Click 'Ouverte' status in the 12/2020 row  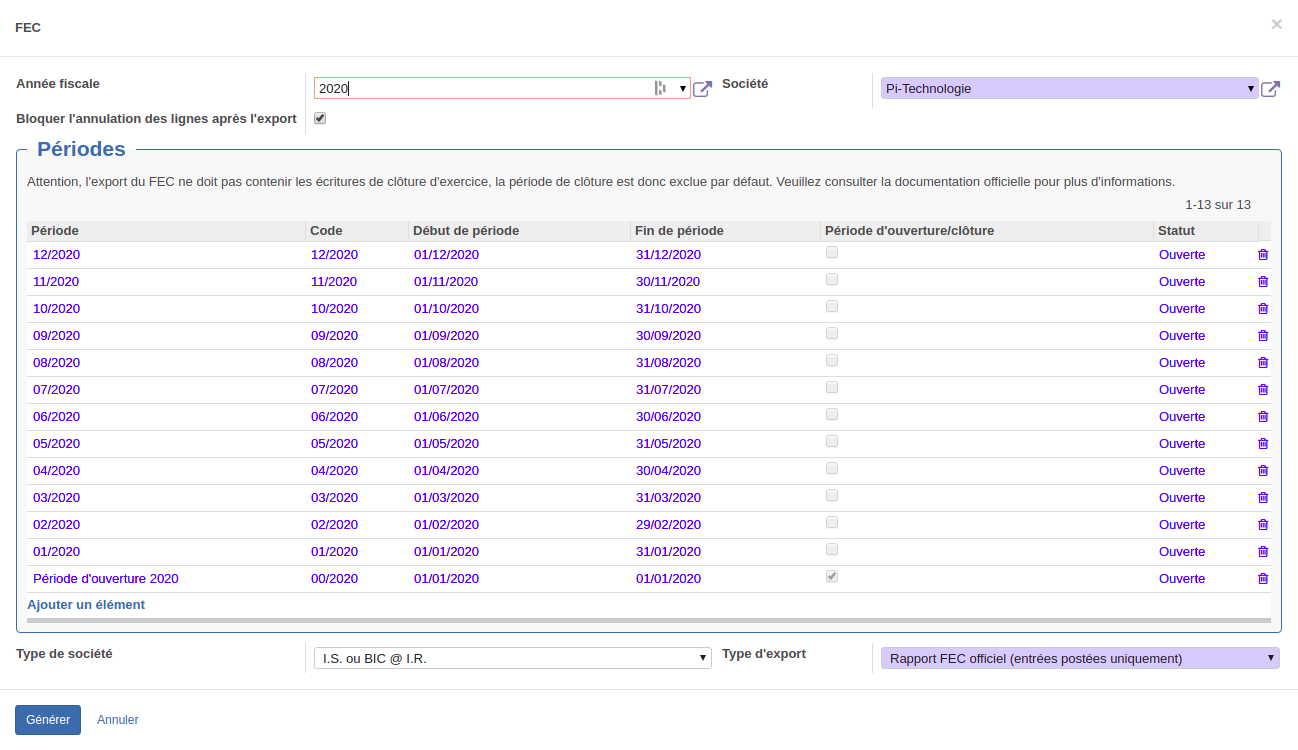coord(1182,255)
